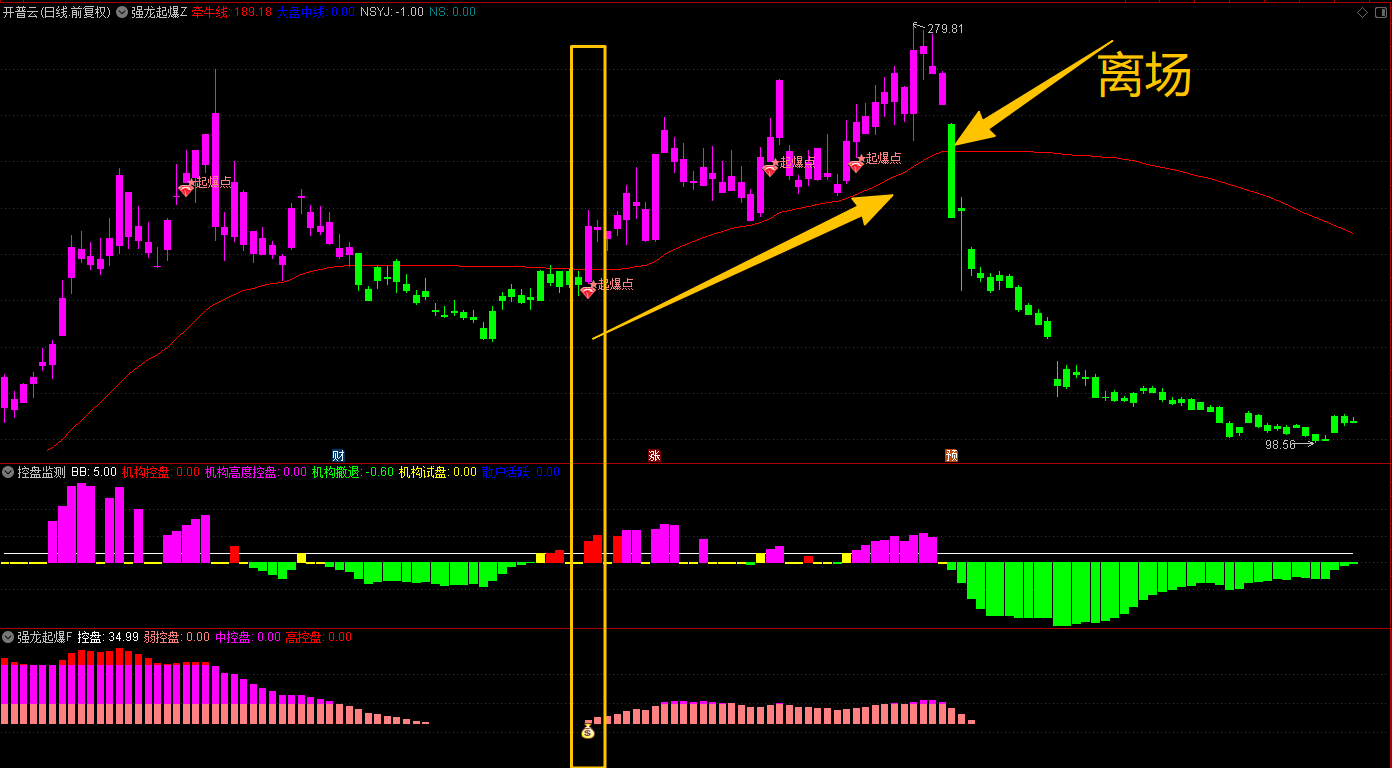Click the rightmost 起爆点 diamond signal icon

click(x=855, y=166)
